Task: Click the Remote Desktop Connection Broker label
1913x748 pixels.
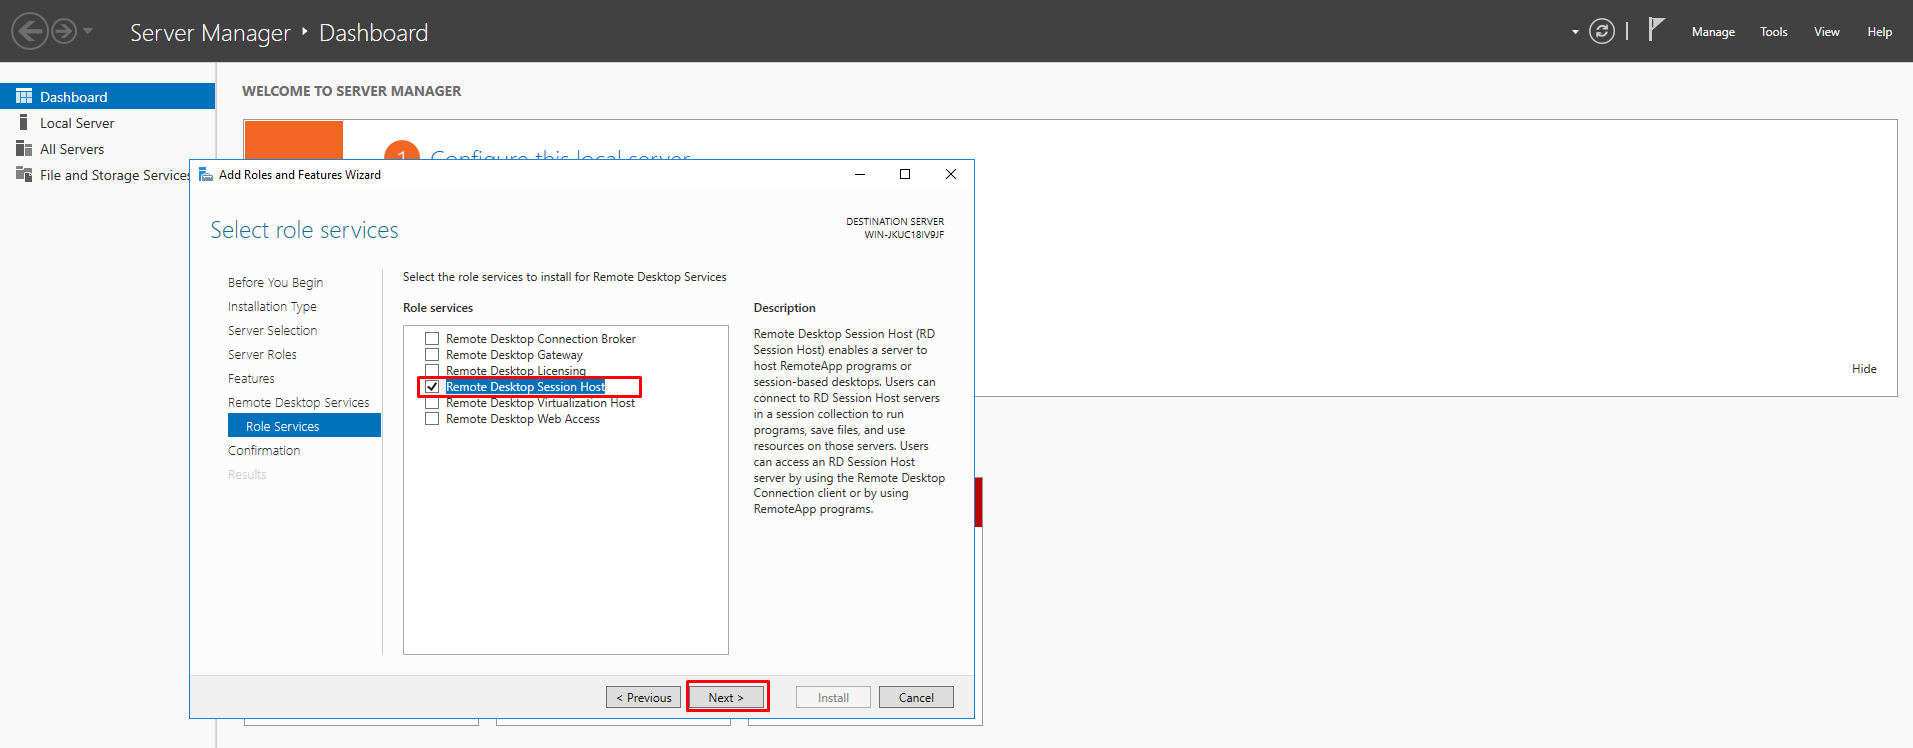Action: pos(541,339)
